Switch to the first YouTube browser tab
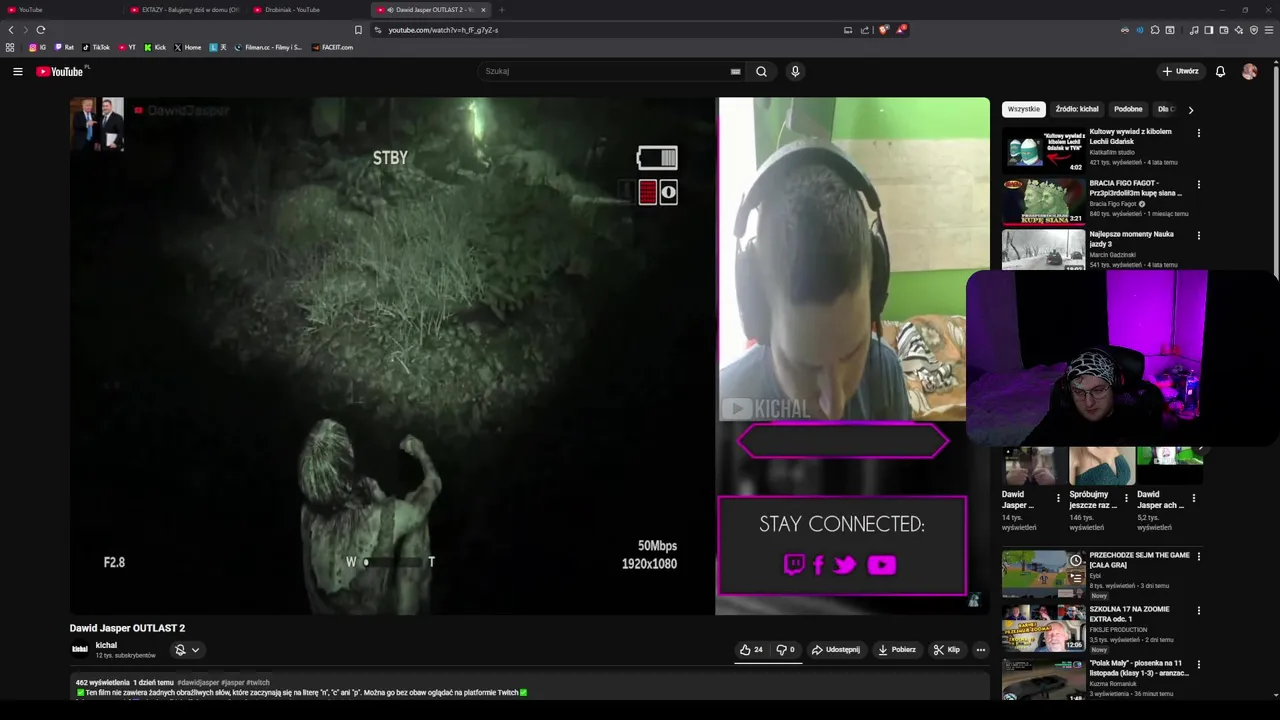 point(60,10)
